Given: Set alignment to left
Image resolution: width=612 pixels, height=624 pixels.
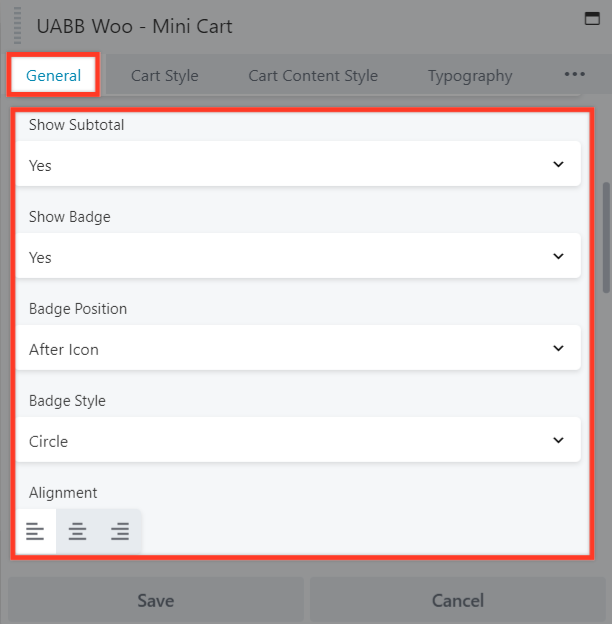Looking at the screenshot, I should (35, 532).
